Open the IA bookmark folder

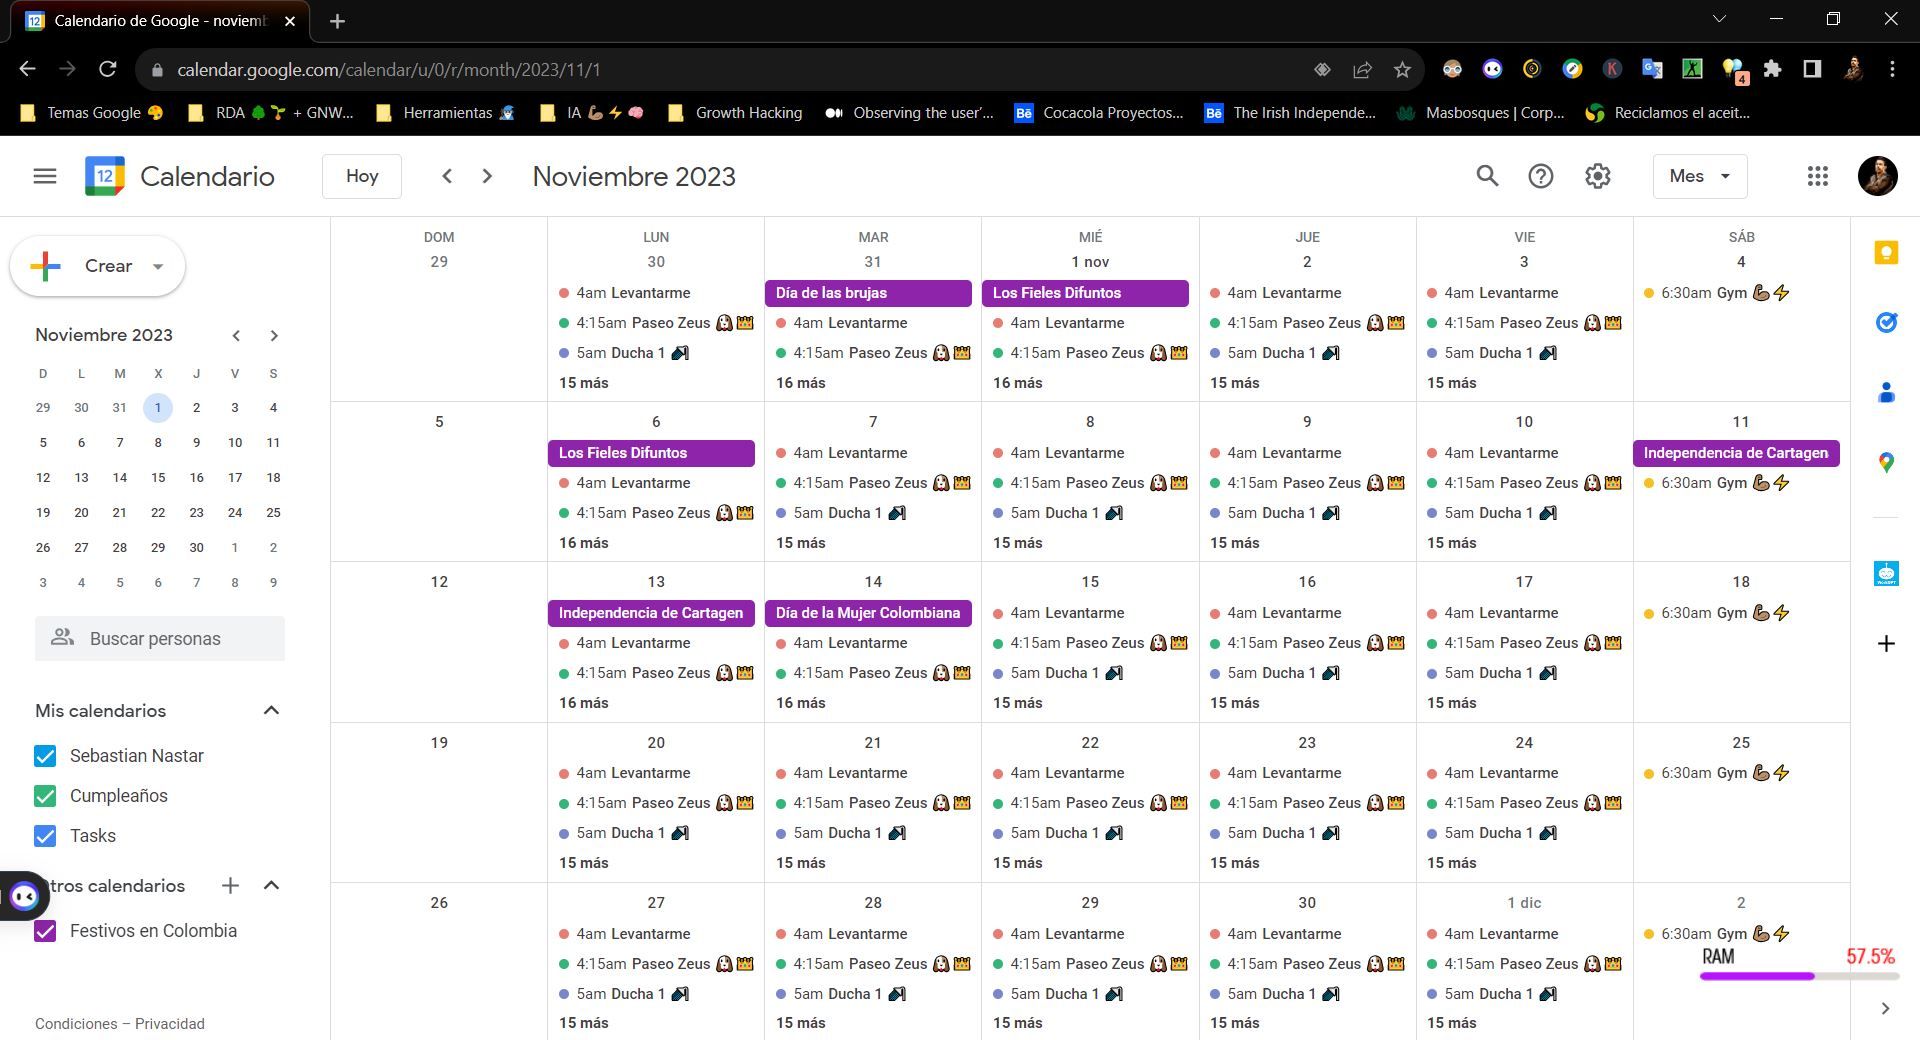click(591, 113)
